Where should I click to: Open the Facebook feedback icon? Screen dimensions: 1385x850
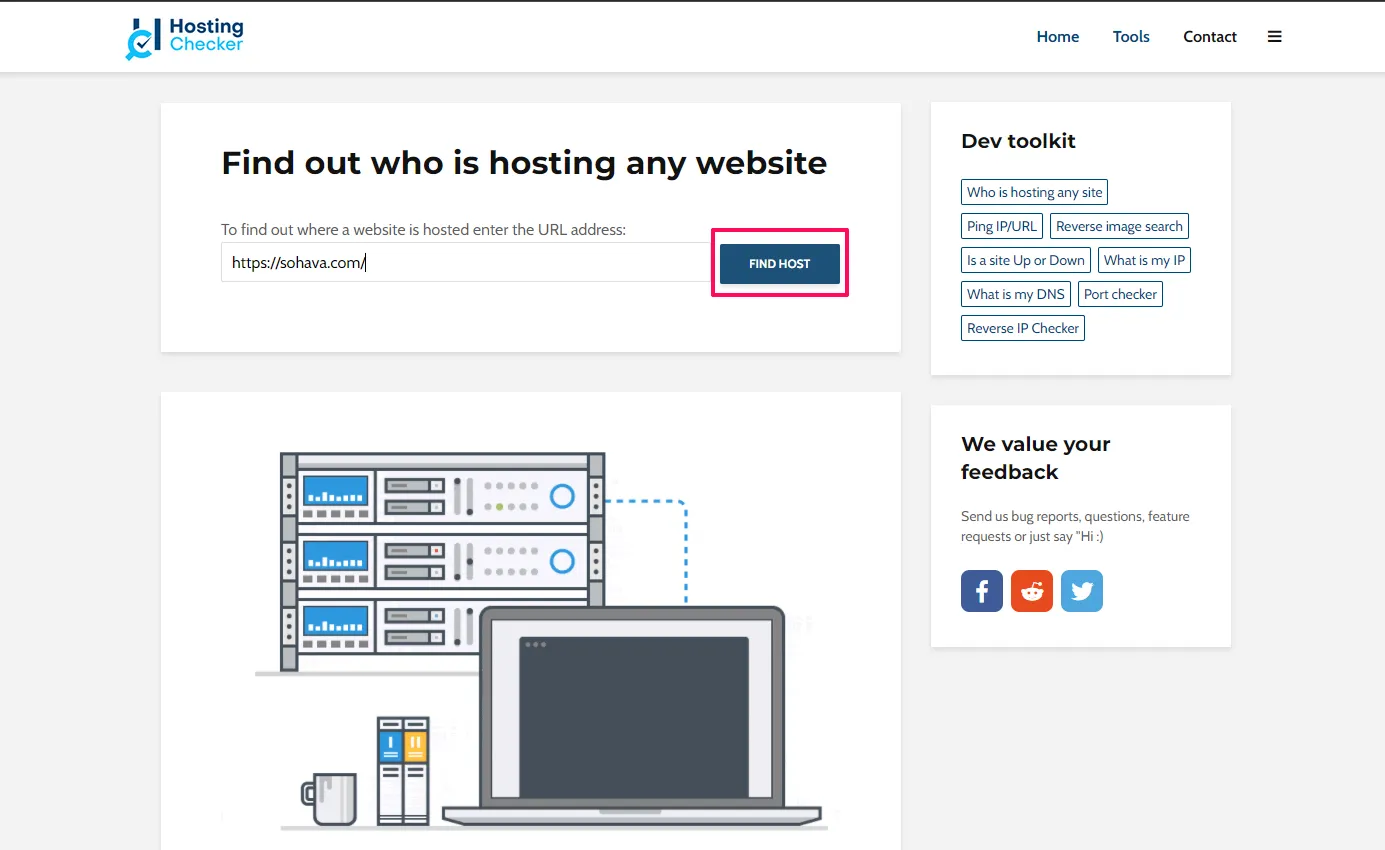coord(982,591)
